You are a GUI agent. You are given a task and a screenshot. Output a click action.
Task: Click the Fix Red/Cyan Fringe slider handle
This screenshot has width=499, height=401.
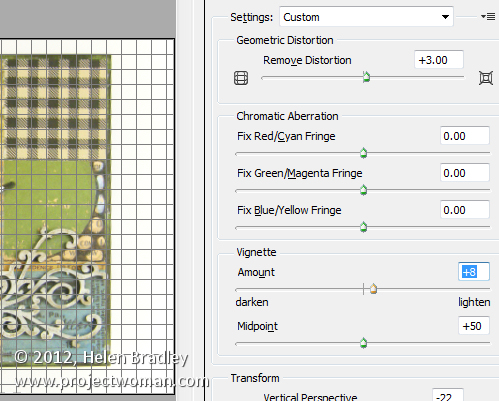point(364,153)
